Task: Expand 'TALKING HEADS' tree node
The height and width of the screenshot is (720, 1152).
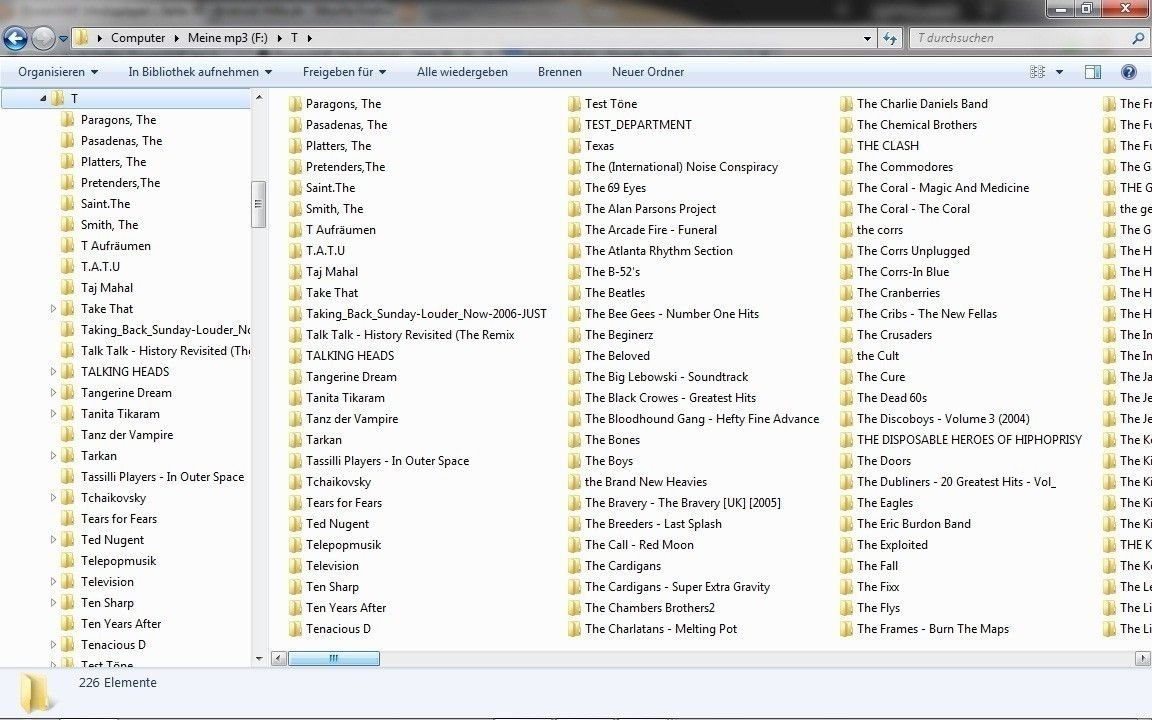Action: pyautogui.click(x=53, y=372)
